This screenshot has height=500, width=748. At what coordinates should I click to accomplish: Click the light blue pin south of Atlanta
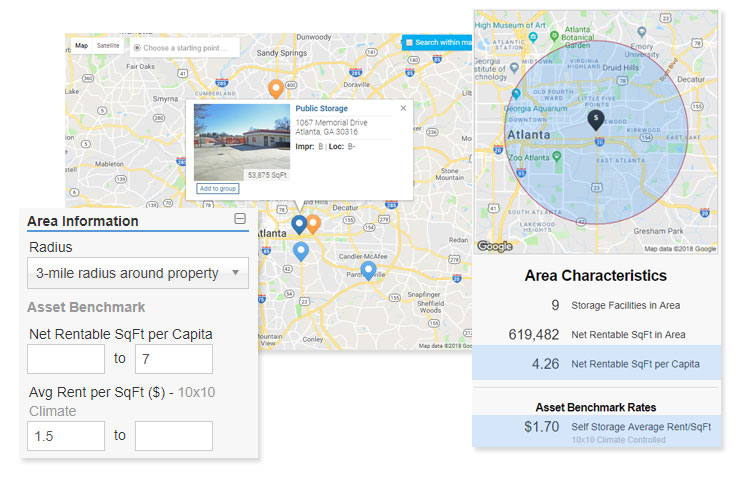pos(300,250)
